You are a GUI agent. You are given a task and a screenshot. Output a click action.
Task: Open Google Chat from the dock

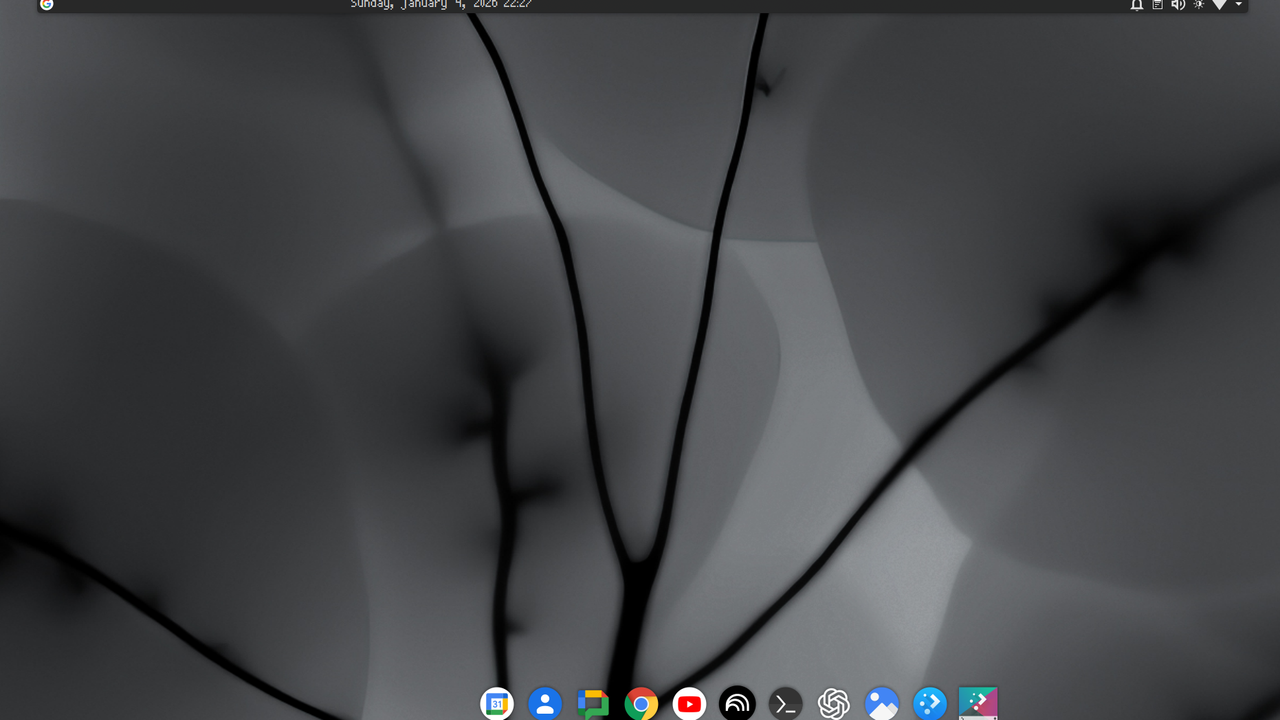[x=593, y=703]
